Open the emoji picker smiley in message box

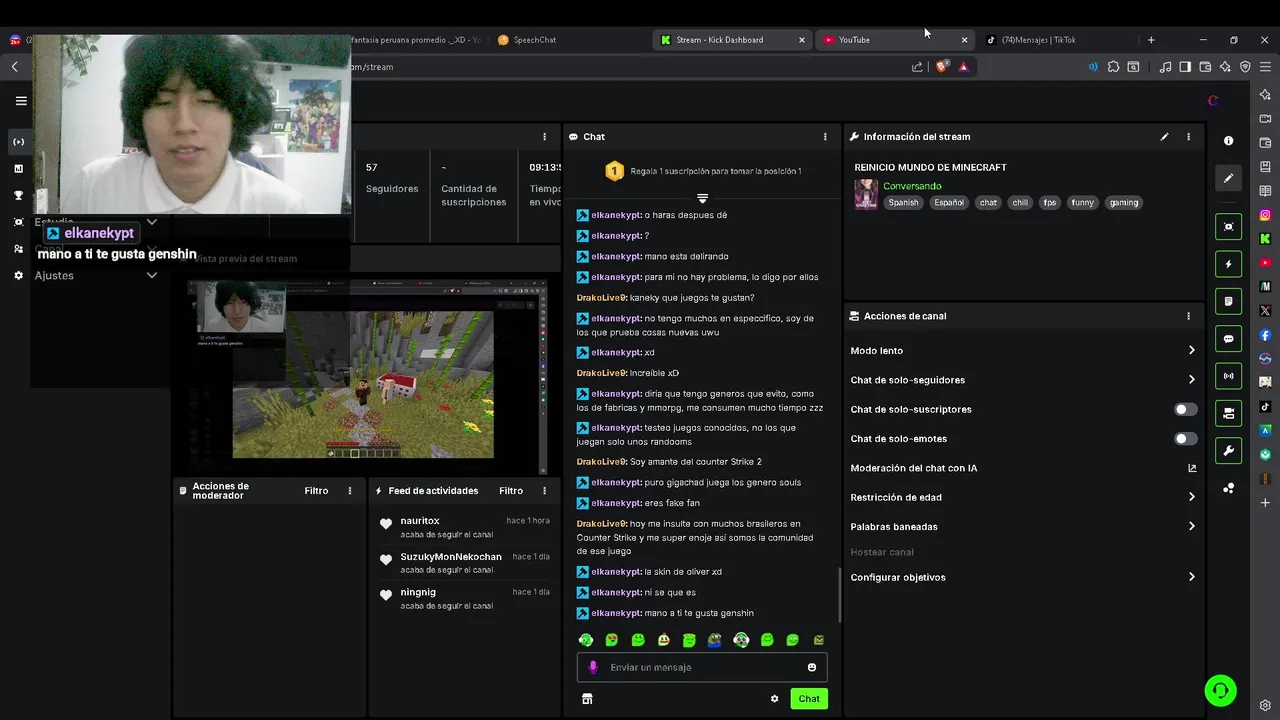coord(812,668)
